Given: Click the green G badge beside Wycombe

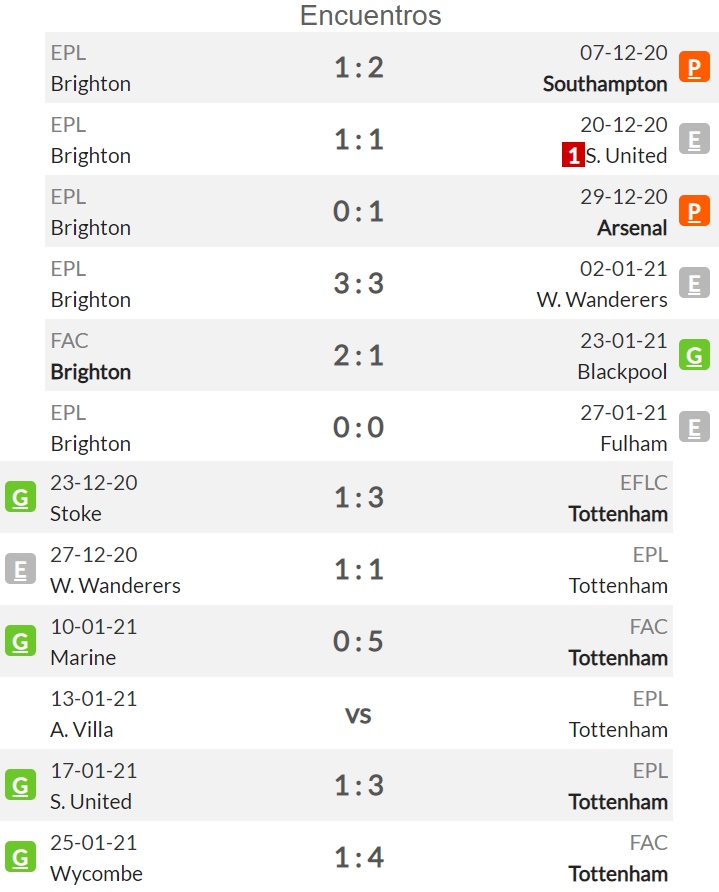Looking at the screenshot, I should pyautogui.click(x=20, y=857).
